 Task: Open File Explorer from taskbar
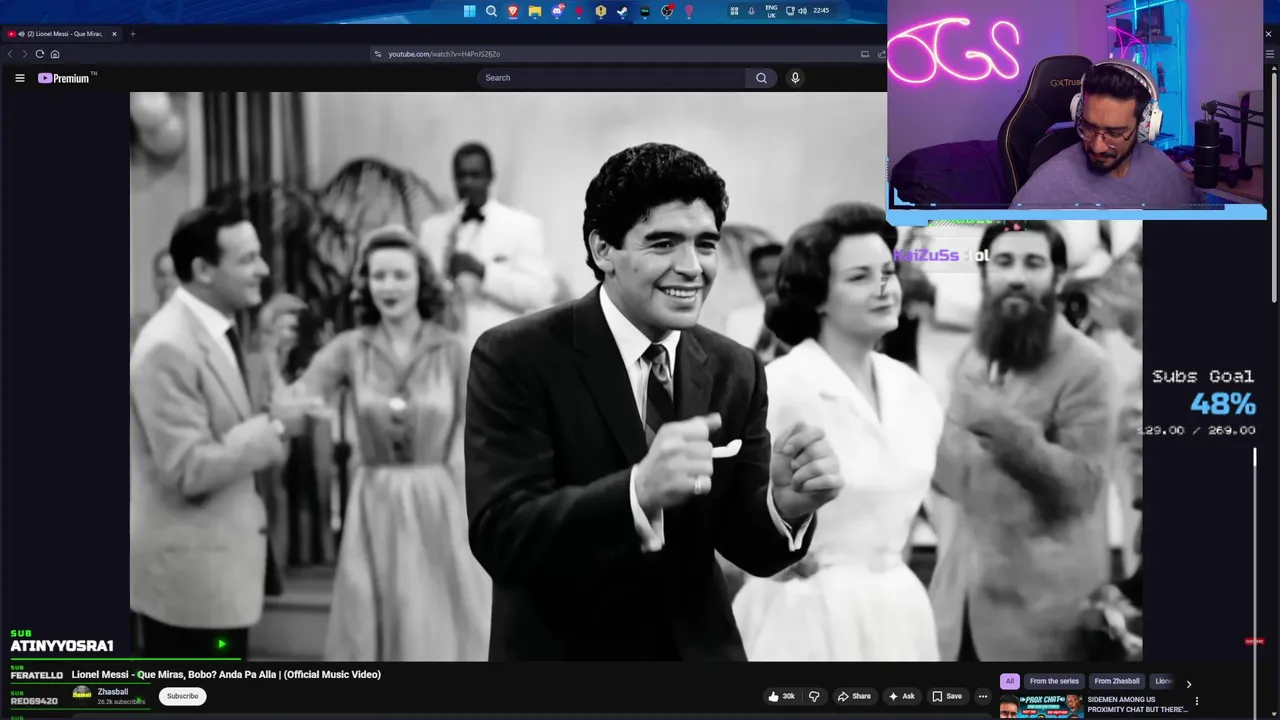tap(535, 11)
